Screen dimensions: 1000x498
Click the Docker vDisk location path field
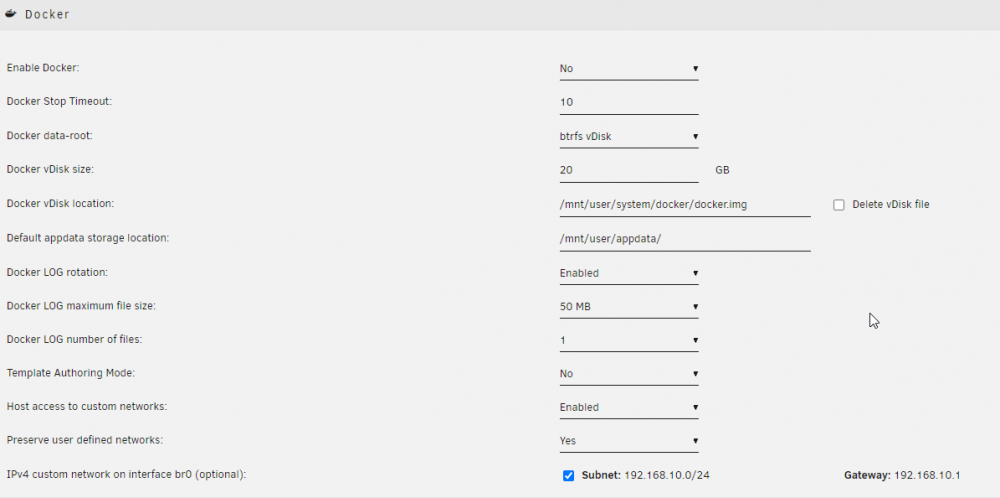(685, 205)
